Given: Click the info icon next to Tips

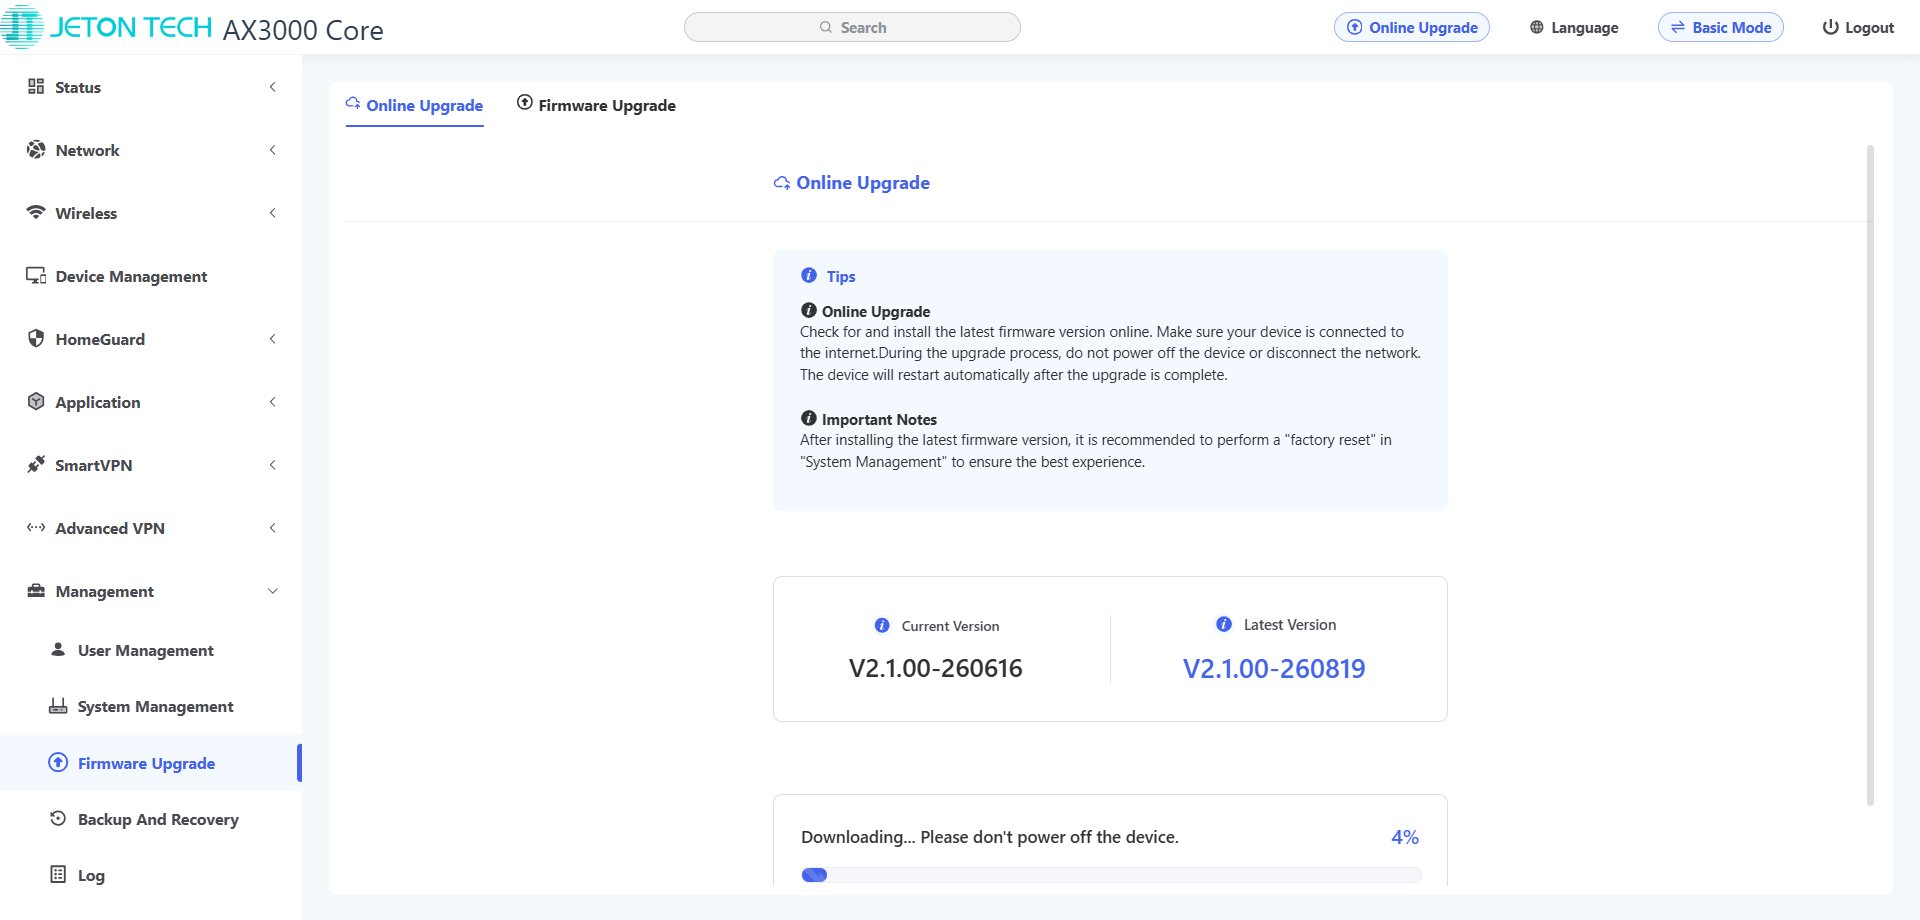Looking at the screenshot, I should [809, 275].
